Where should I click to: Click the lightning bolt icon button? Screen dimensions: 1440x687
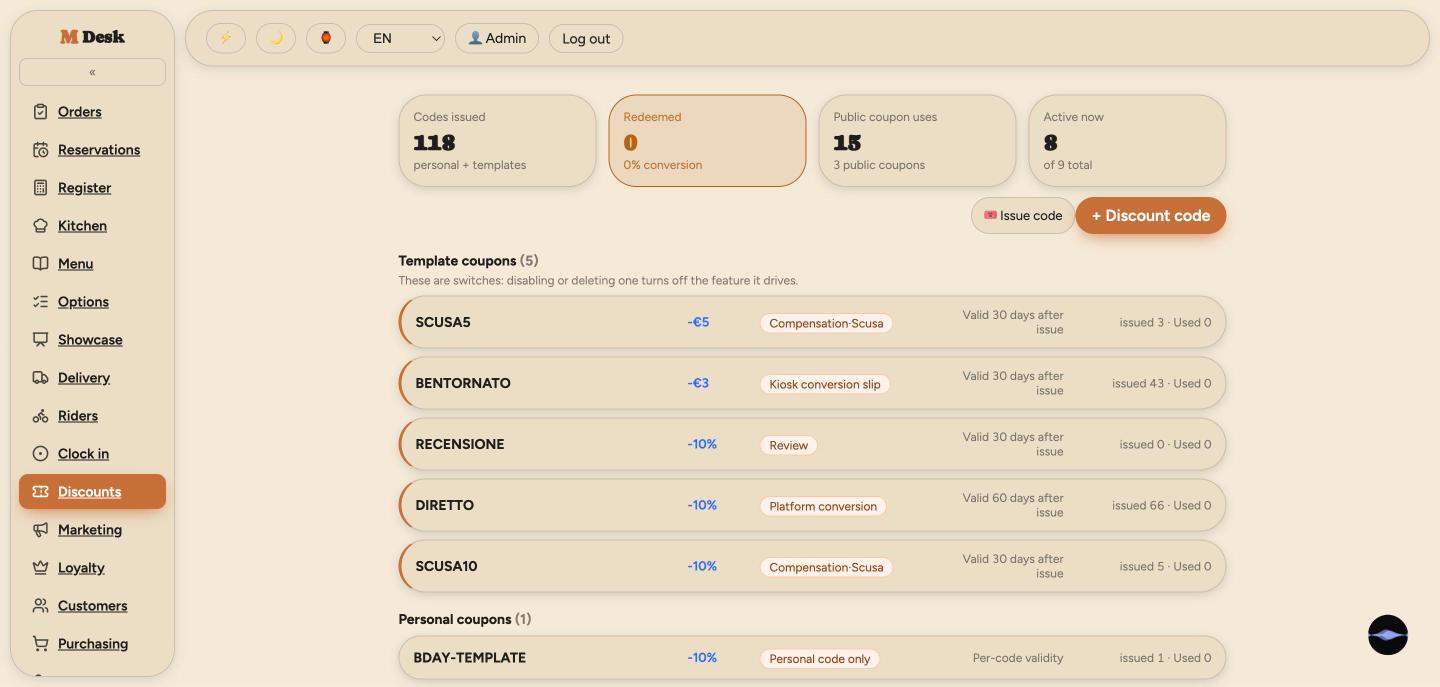(226, 38)
